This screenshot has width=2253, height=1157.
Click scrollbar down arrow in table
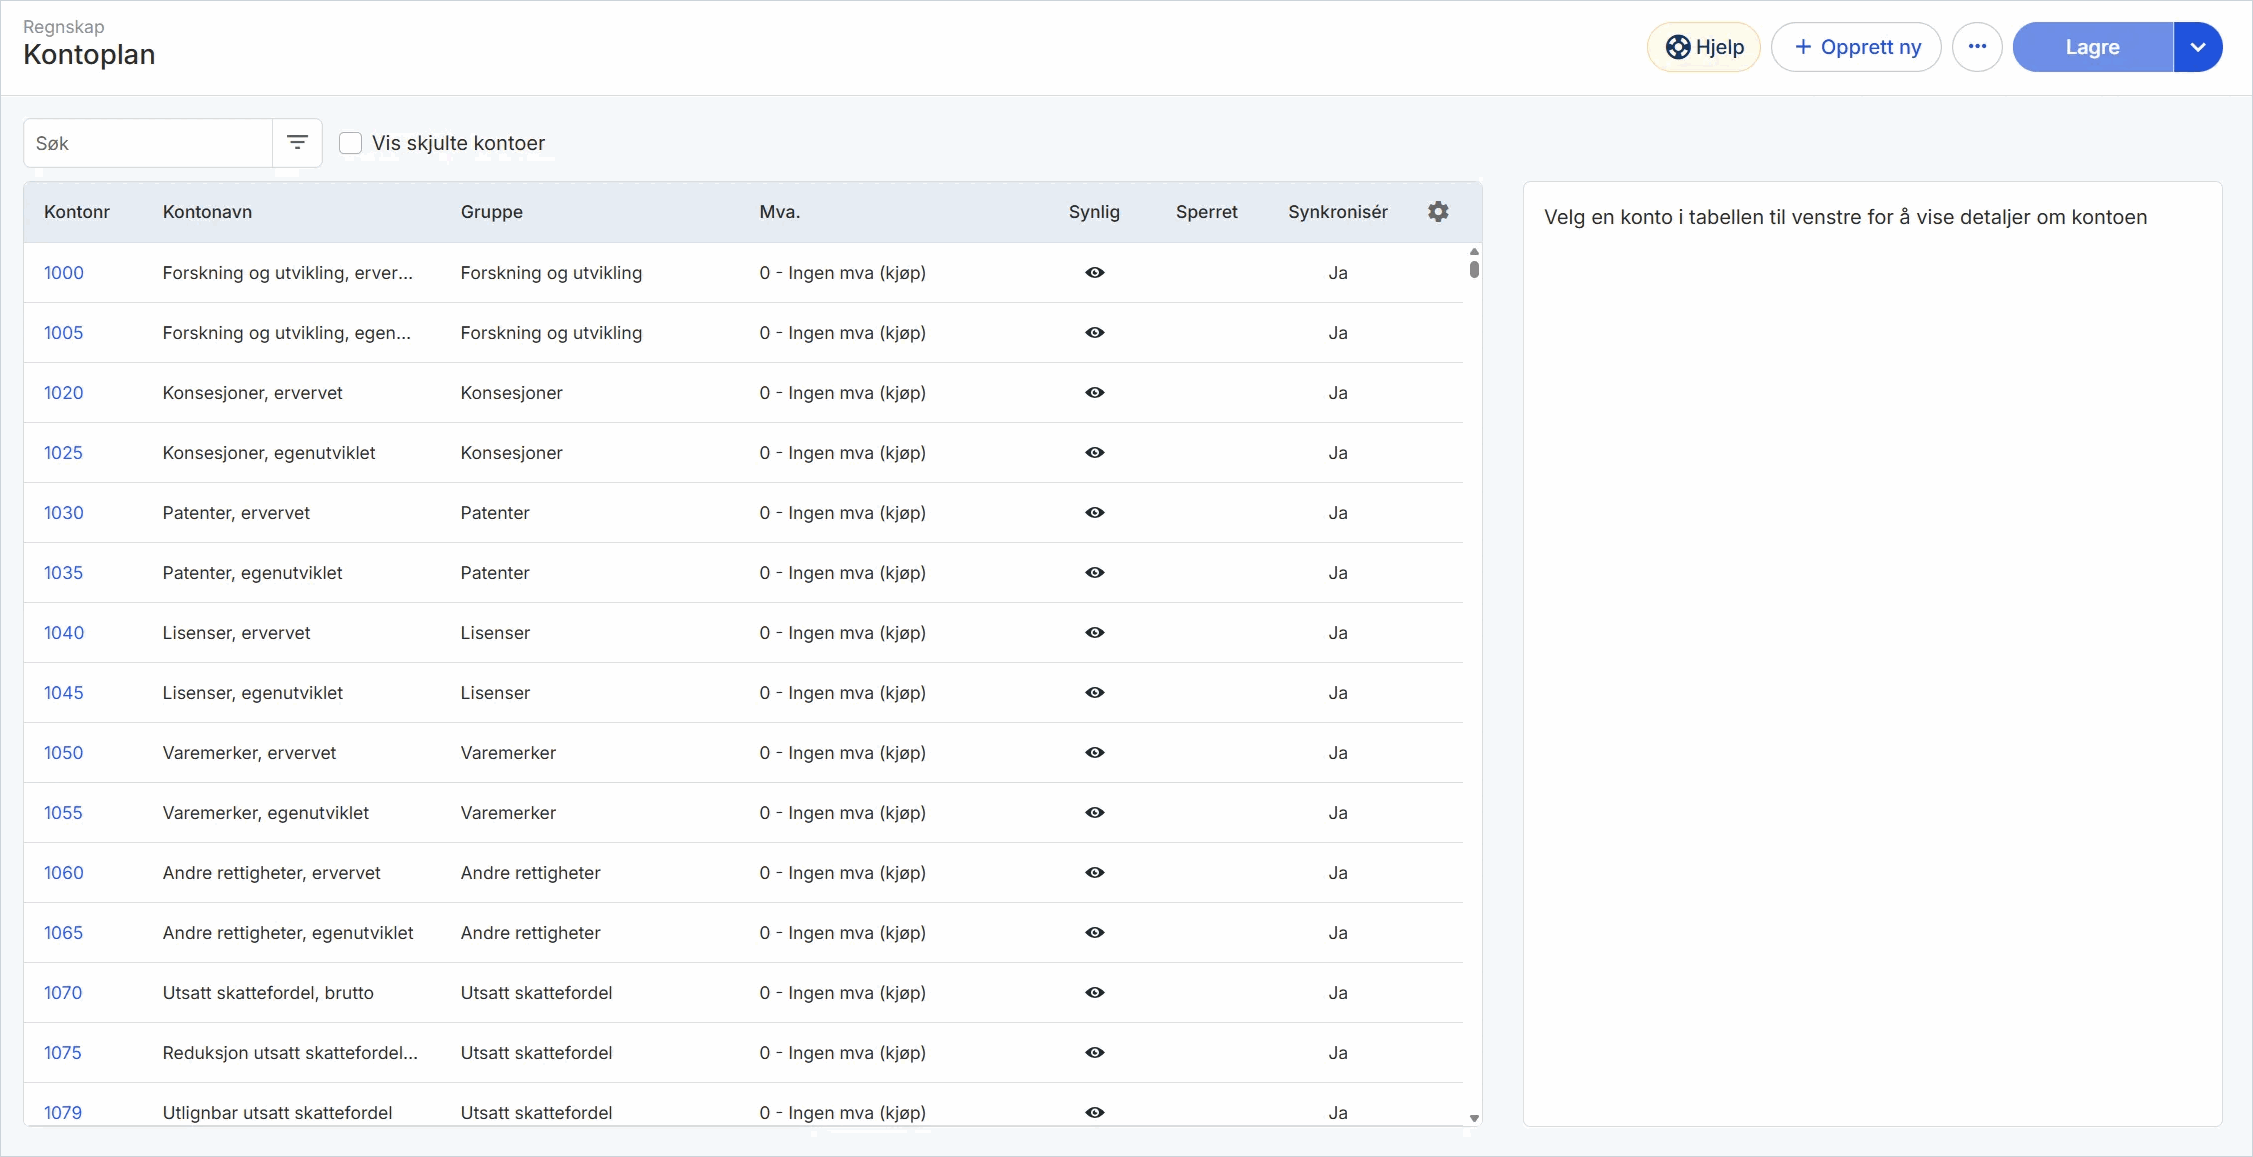tap(1474, 1118)
